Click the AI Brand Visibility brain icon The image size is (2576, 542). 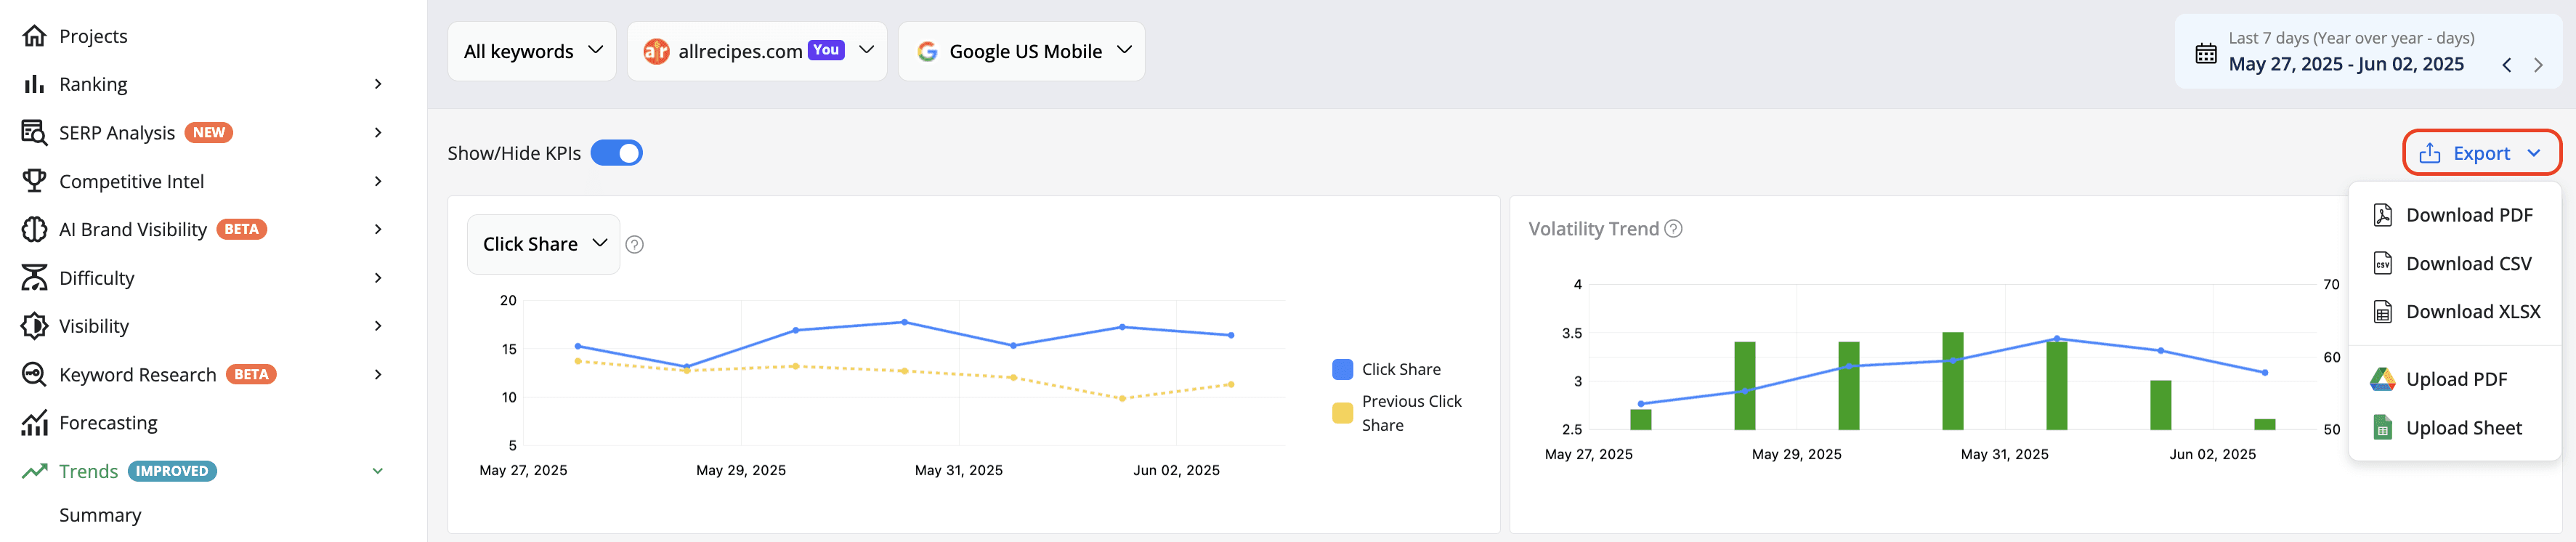pyautogui.click(x=34, y=229)
